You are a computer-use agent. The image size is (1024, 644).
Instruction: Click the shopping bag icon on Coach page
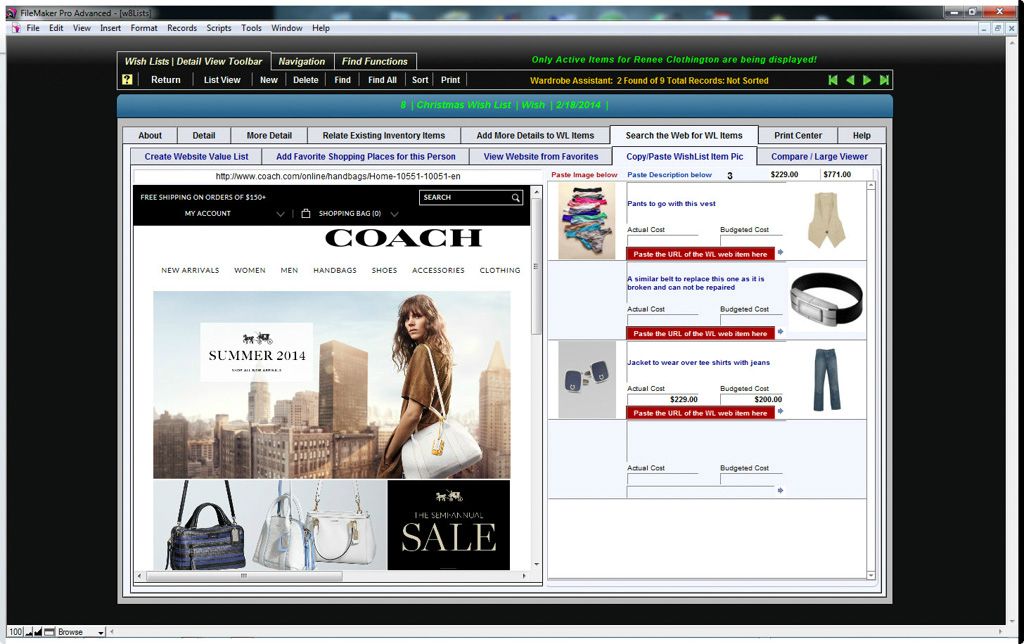[306, 213]
